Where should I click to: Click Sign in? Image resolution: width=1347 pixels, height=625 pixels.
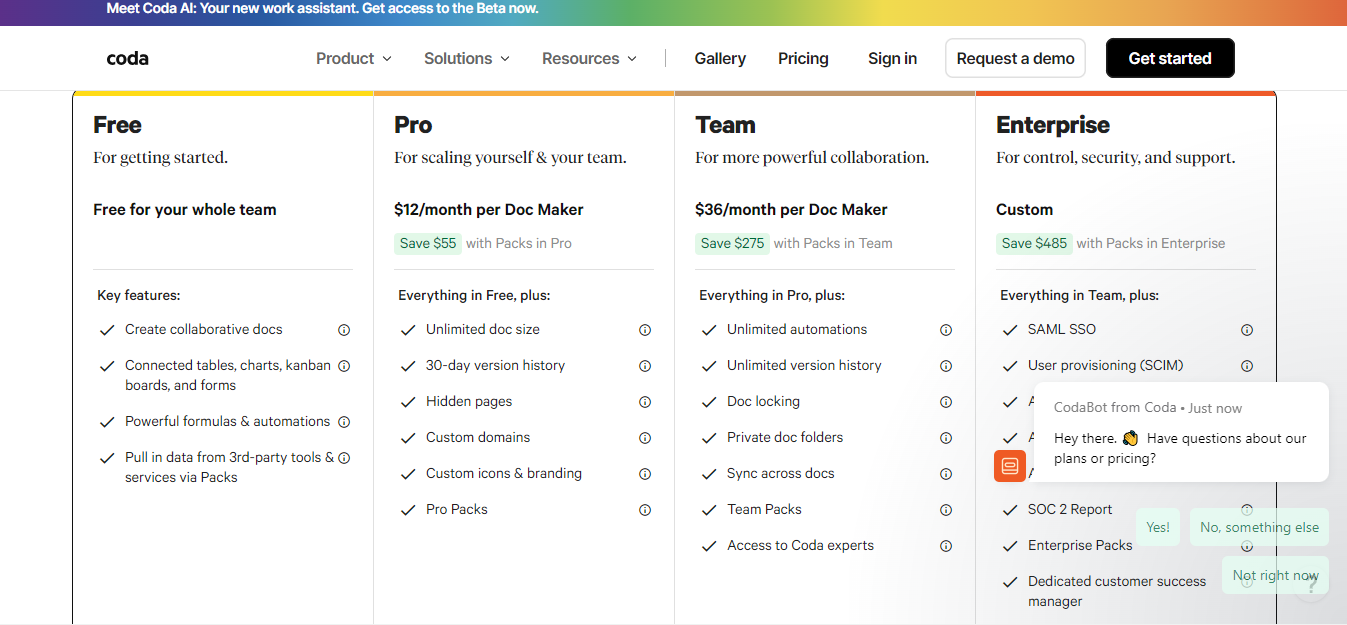pyautogui.click(x=892, y=58)
